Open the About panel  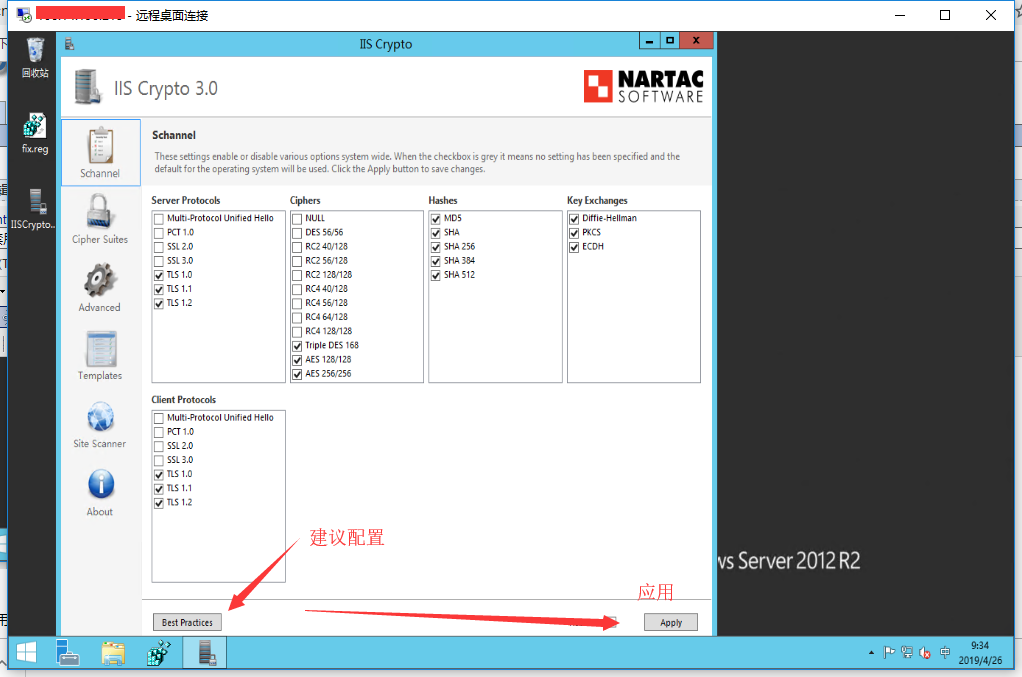pos(99,490)
